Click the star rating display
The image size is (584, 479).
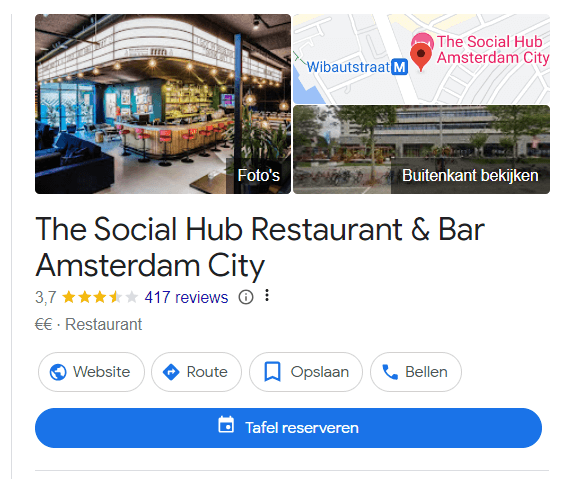100,297
